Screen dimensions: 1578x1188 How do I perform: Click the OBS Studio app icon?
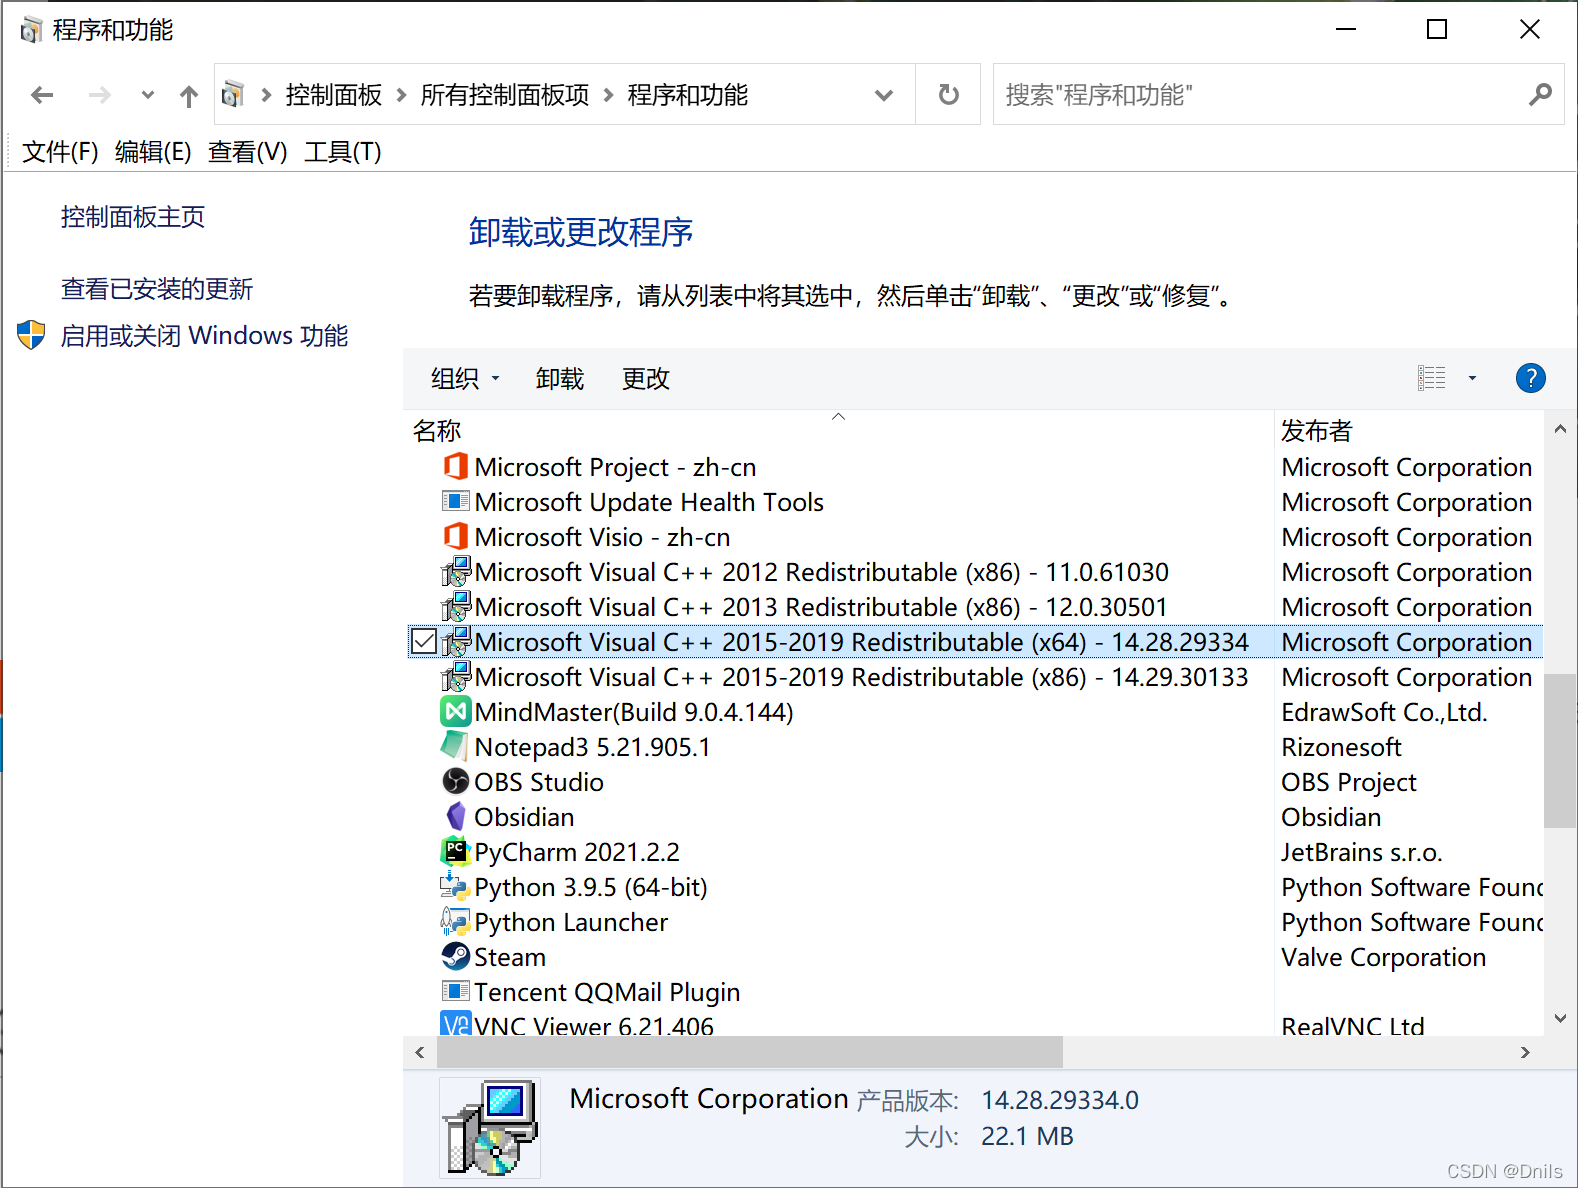point(455,781)
